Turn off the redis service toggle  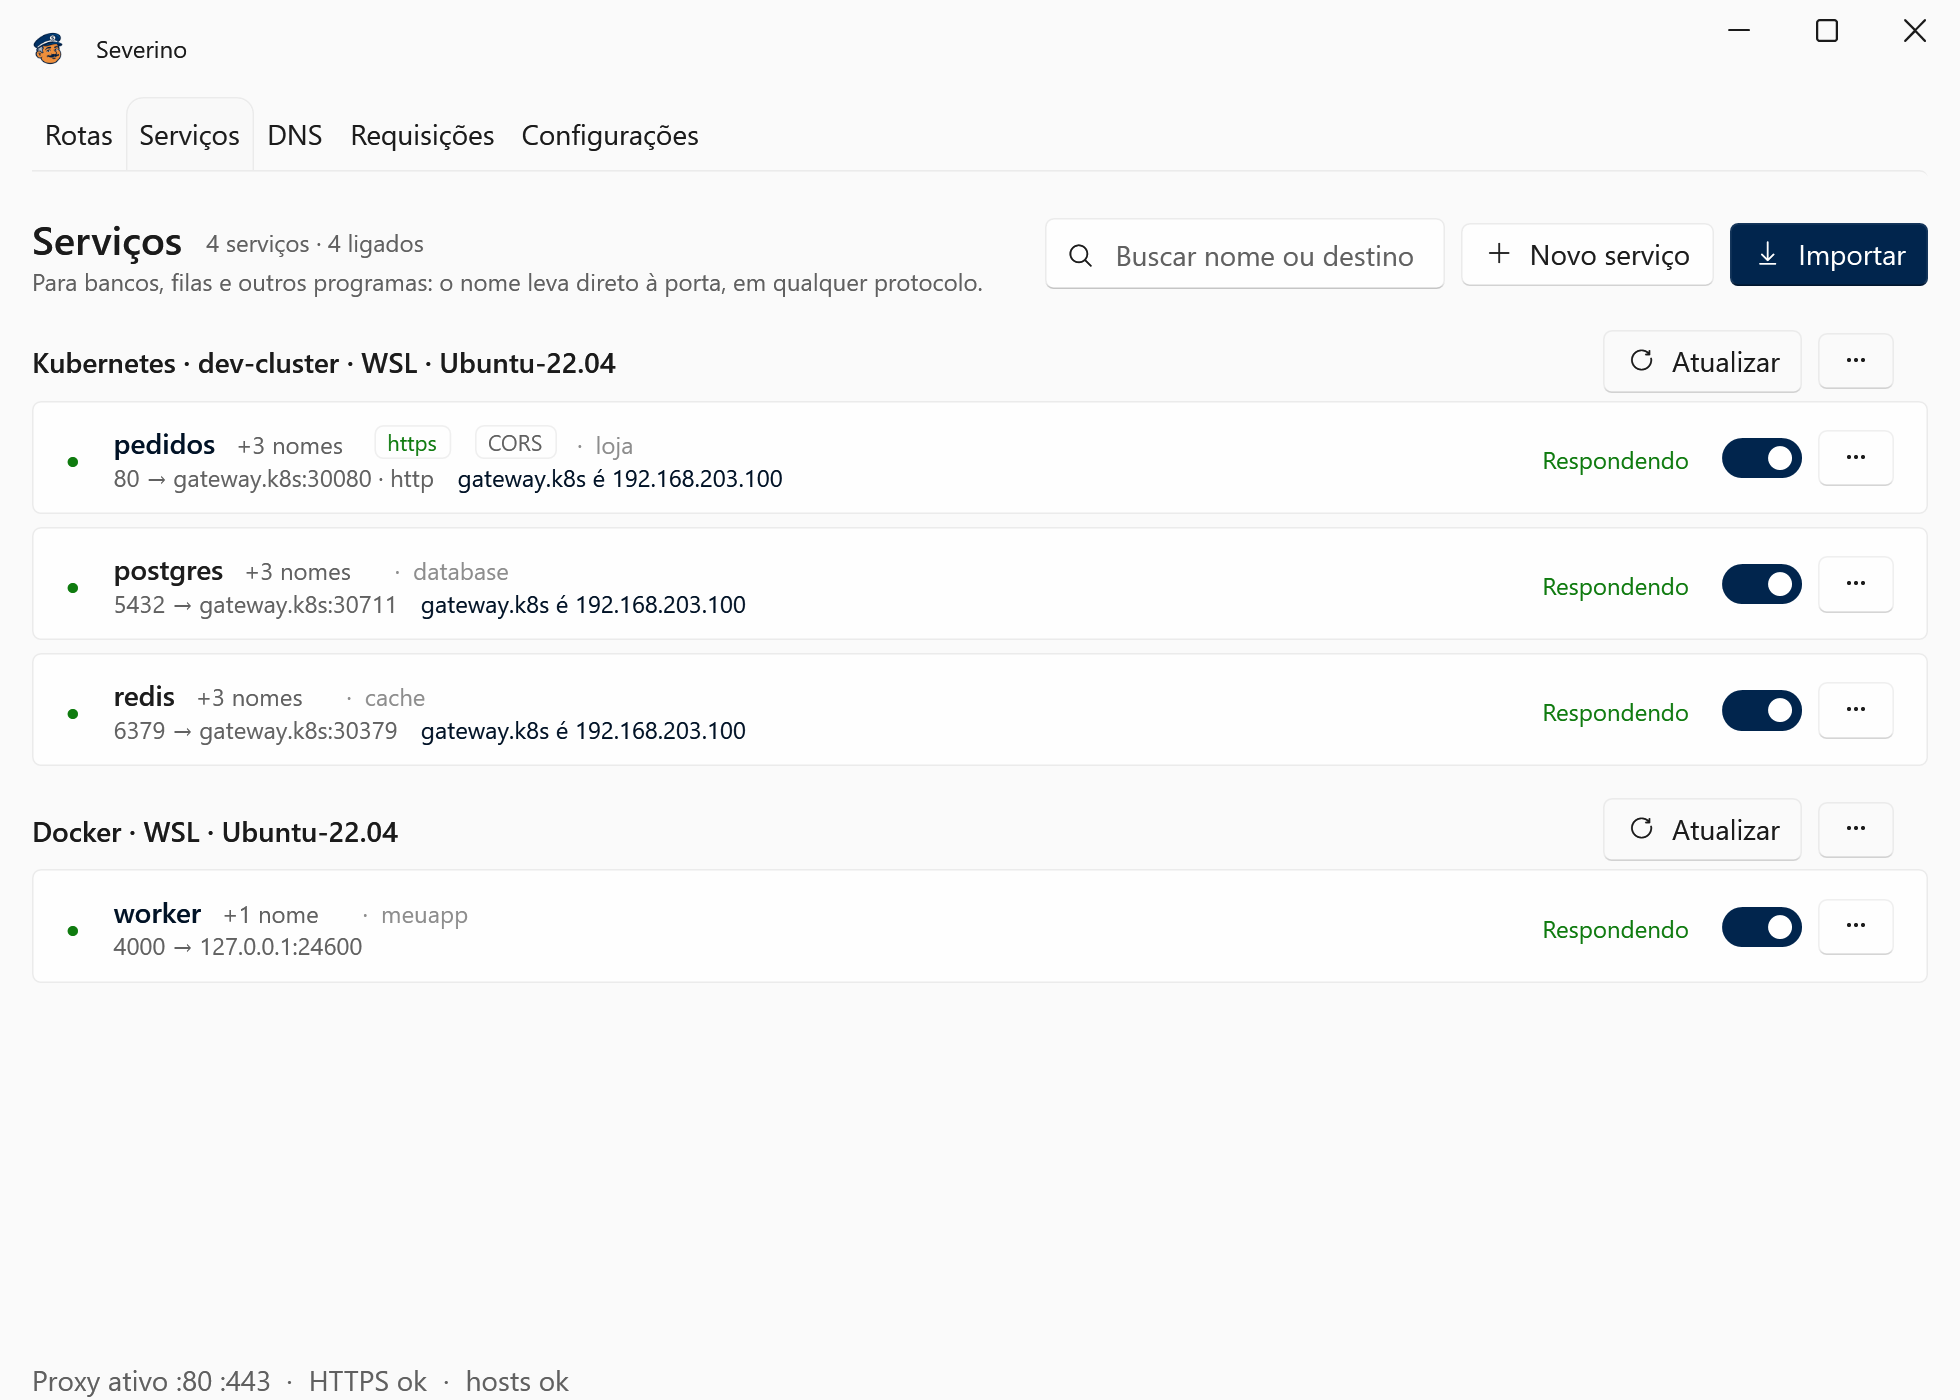tap(1761, 710)
